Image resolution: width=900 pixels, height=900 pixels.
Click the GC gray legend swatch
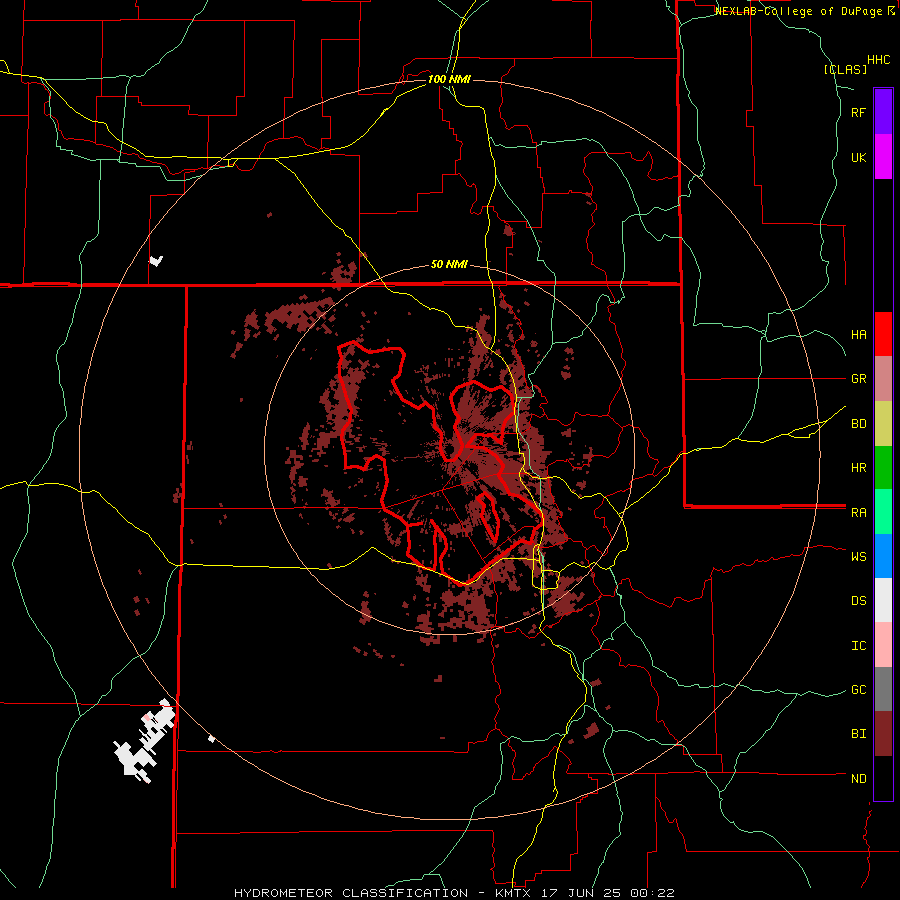click(x=883, y=689)
